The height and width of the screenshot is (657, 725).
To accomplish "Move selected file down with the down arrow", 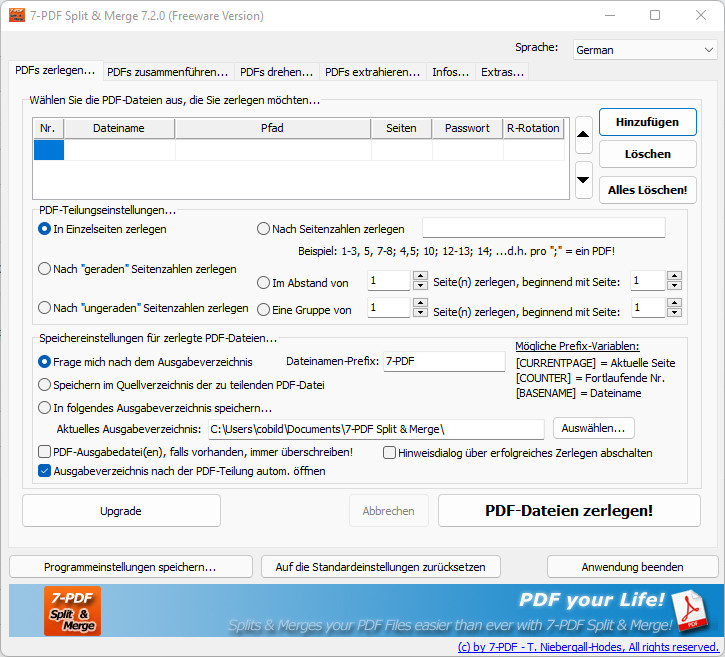I will [x=584, y=179].
